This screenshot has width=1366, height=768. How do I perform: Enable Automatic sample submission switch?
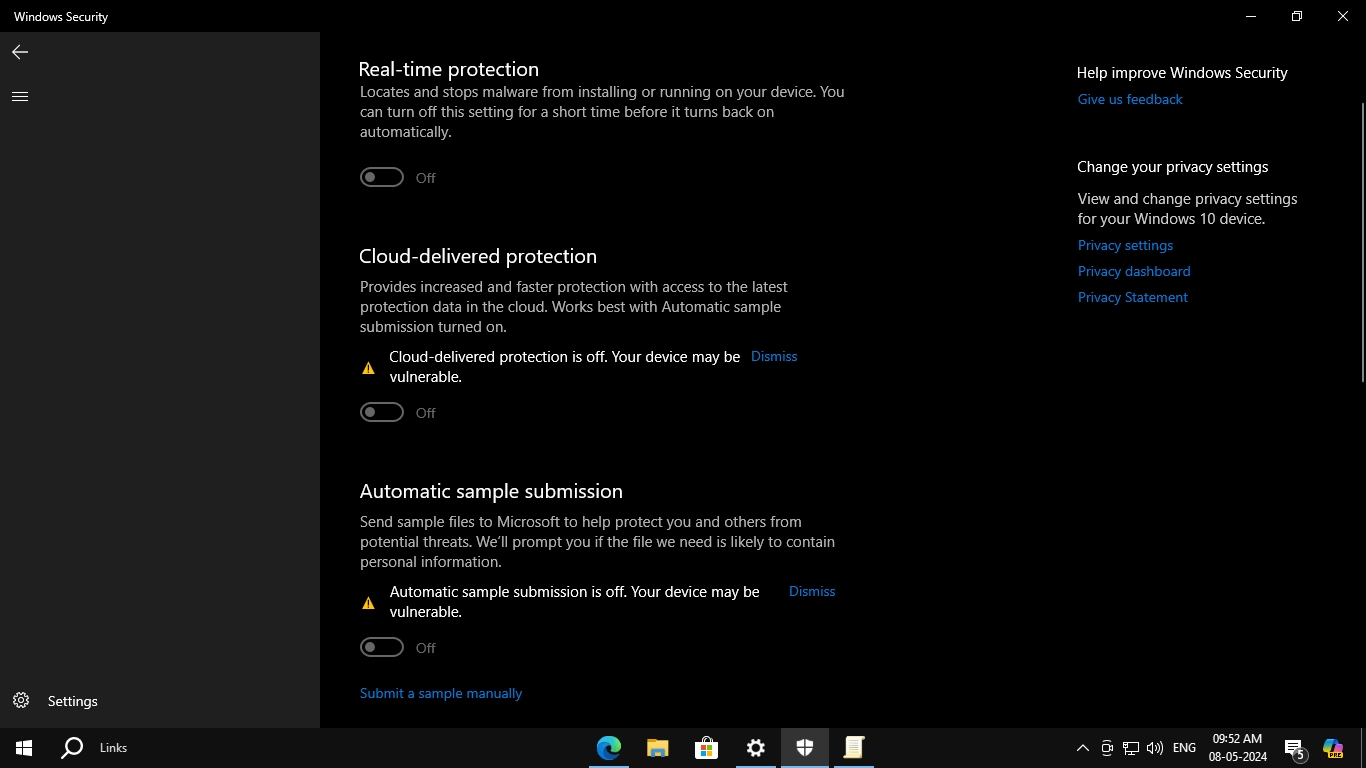click(382, 647)
